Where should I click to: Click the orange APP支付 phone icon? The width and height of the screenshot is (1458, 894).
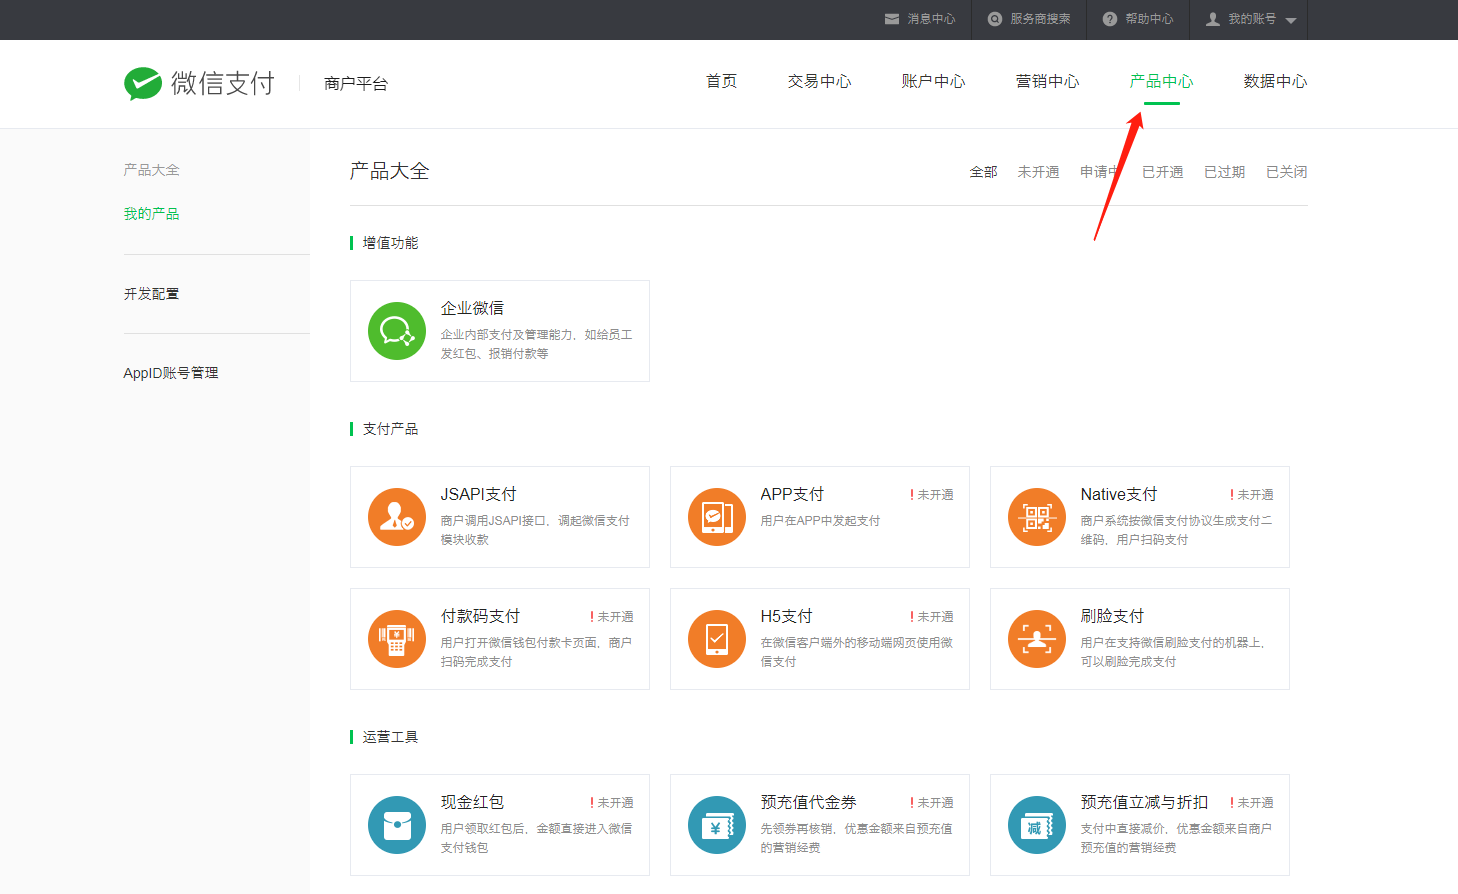(x=717, y=517)
